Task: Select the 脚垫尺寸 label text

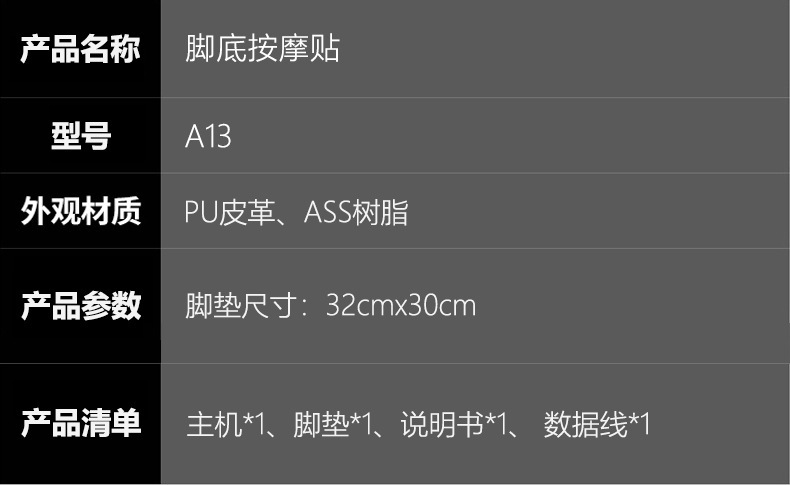Action: click(241, 306)
